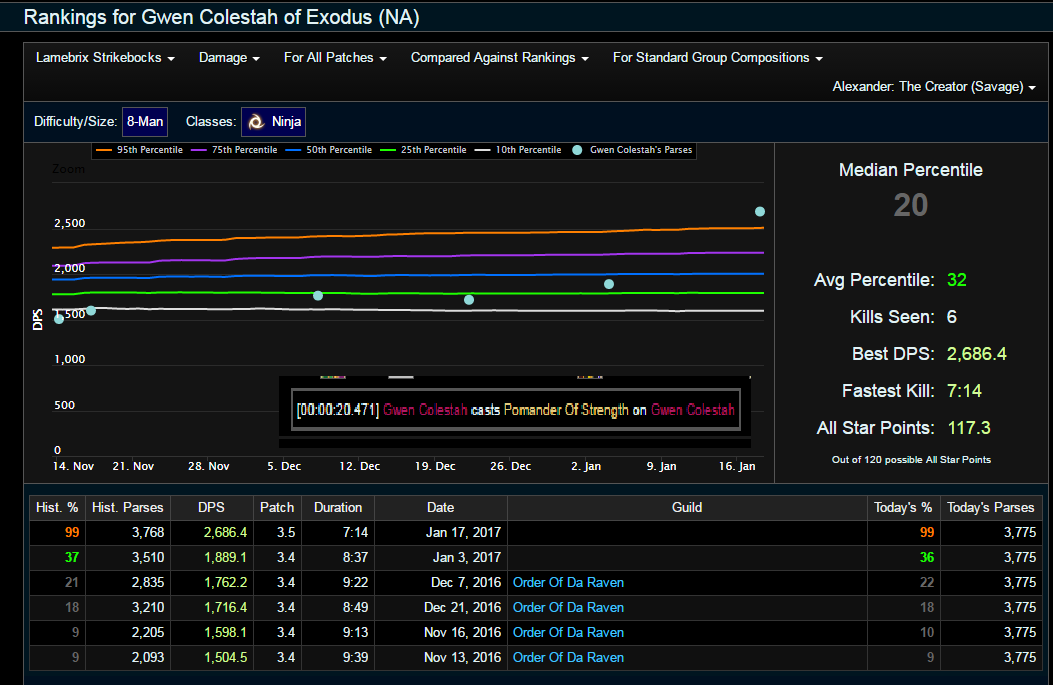Click the Jan 3 parse data point on the chart
This screenshot has width=1053, height=685.
(x=609, y=284)
